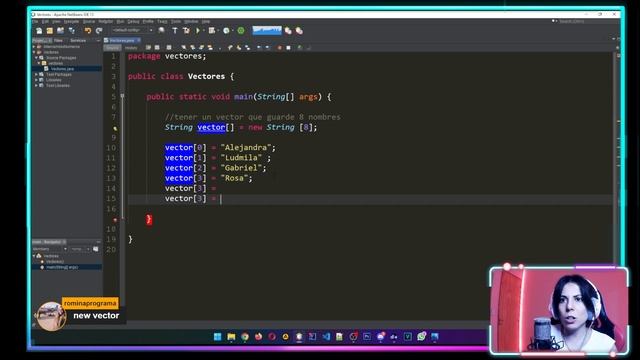Open the View menu
The height and width of the screenshot is (360, 640).
(x=56, y=21)
